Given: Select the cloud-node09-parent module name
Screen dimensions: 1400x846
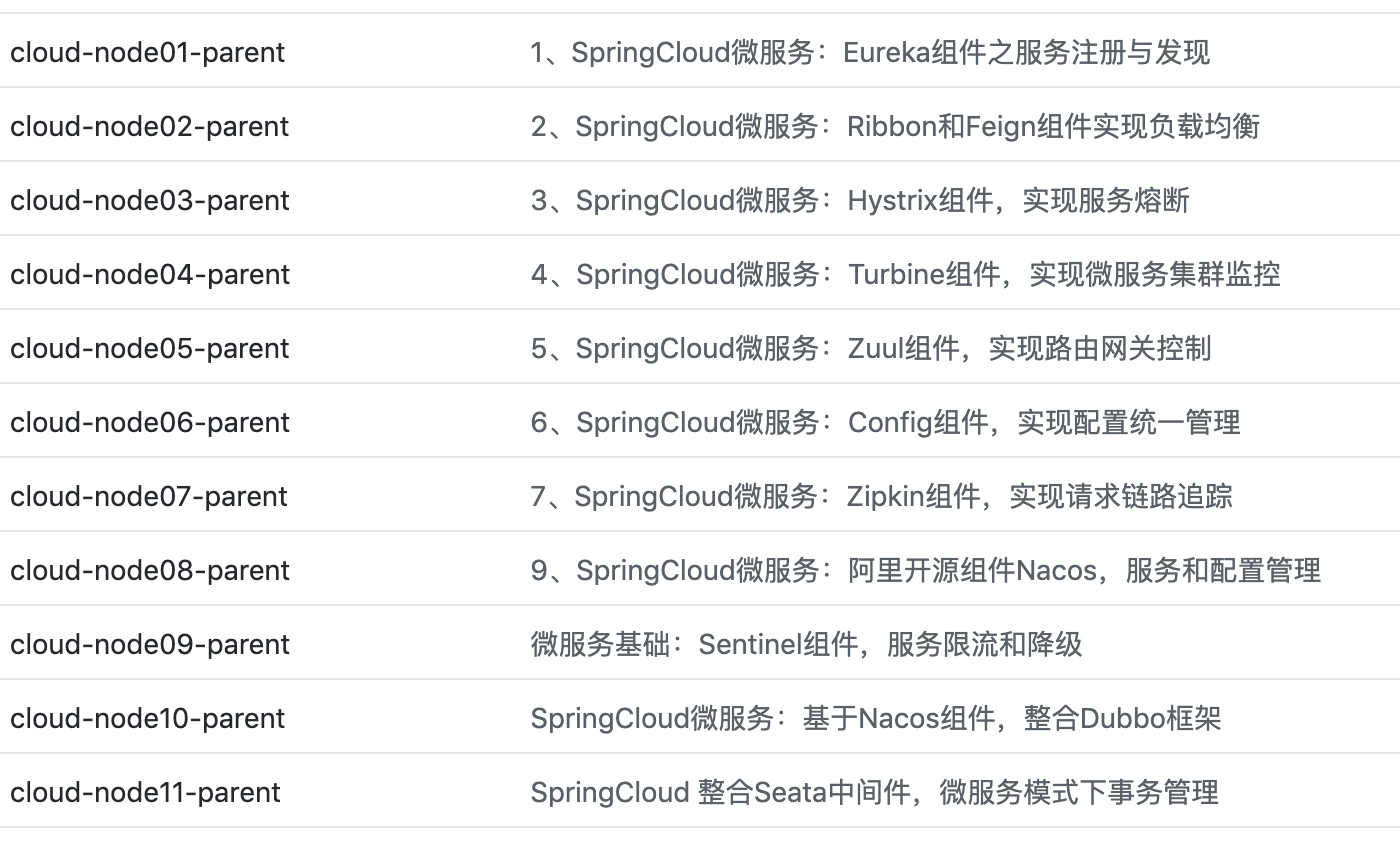Looking at the screenshot, I should 150,644.
